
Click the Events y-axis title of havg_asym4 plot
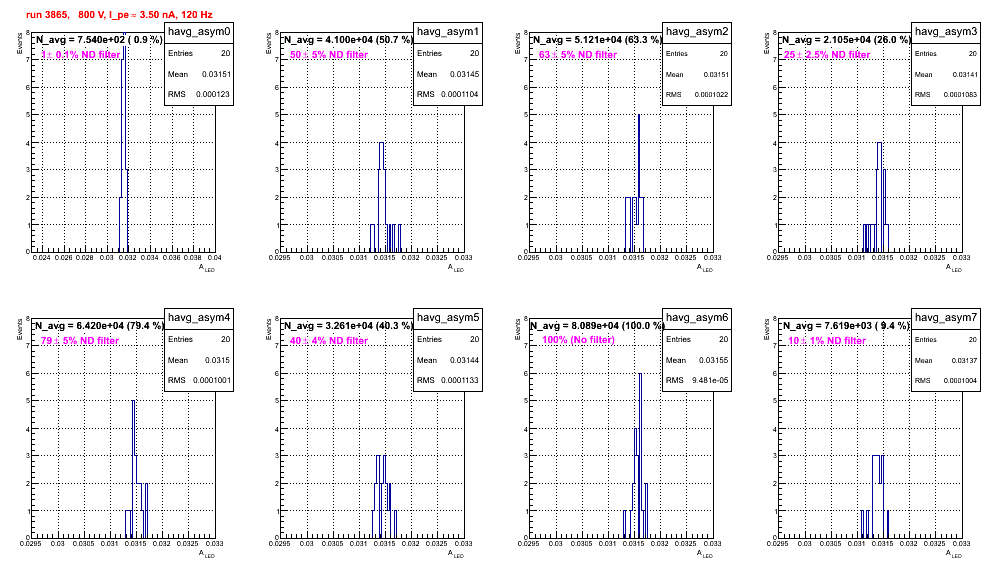pyautogui.click(x=19, y=328)
